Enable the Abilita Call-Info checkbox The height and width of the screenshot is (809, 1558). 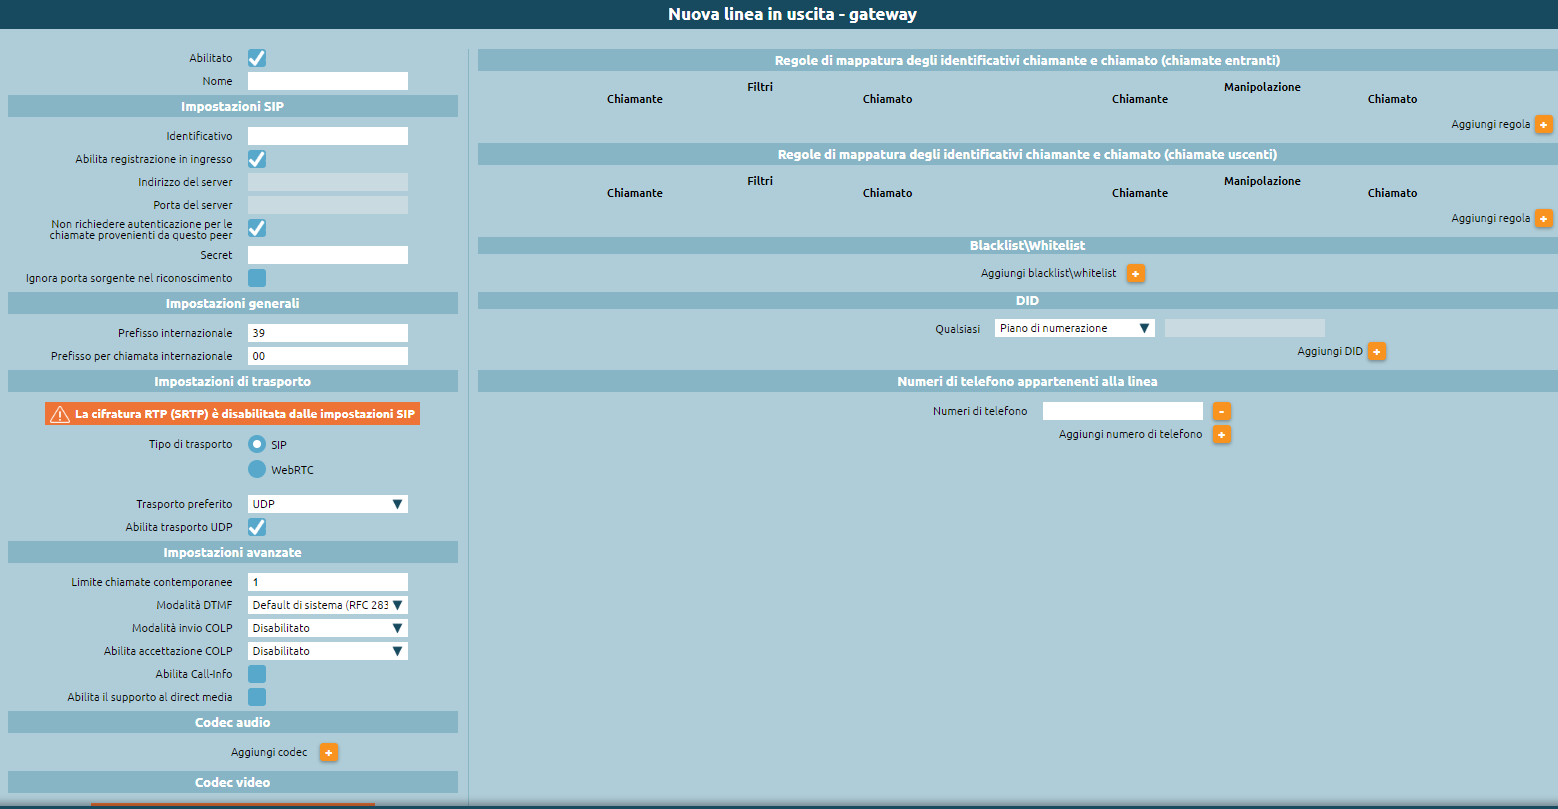(x=257, y=674)
